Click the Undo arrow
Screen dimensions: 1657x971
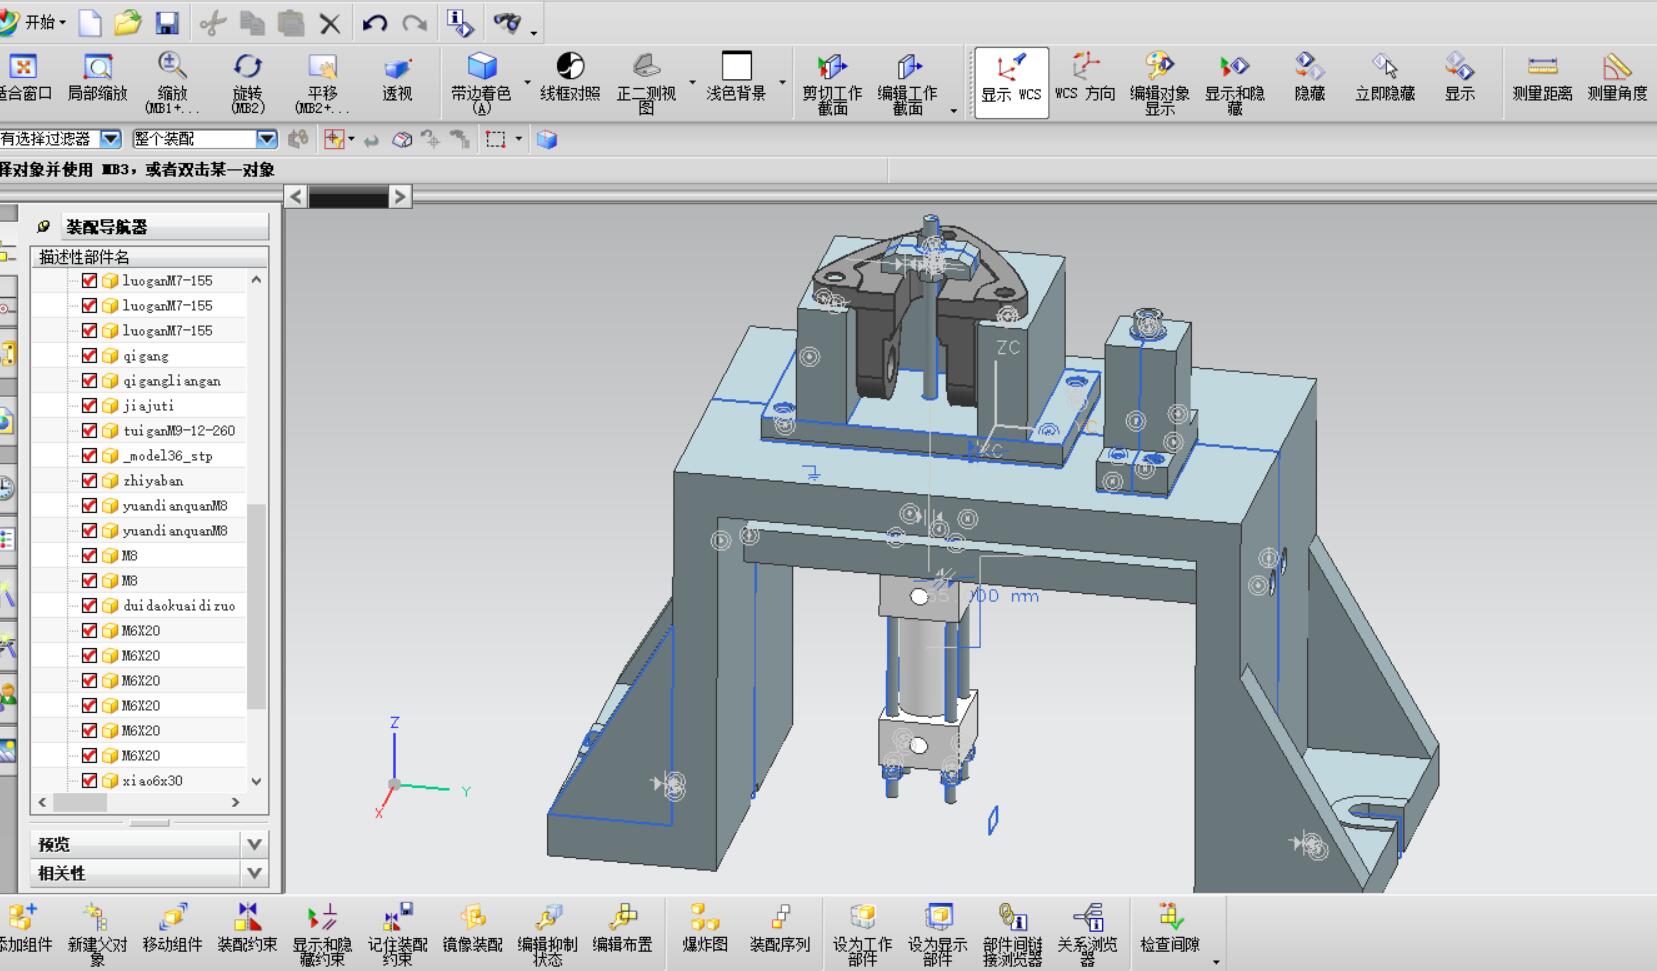pos(375,23)
